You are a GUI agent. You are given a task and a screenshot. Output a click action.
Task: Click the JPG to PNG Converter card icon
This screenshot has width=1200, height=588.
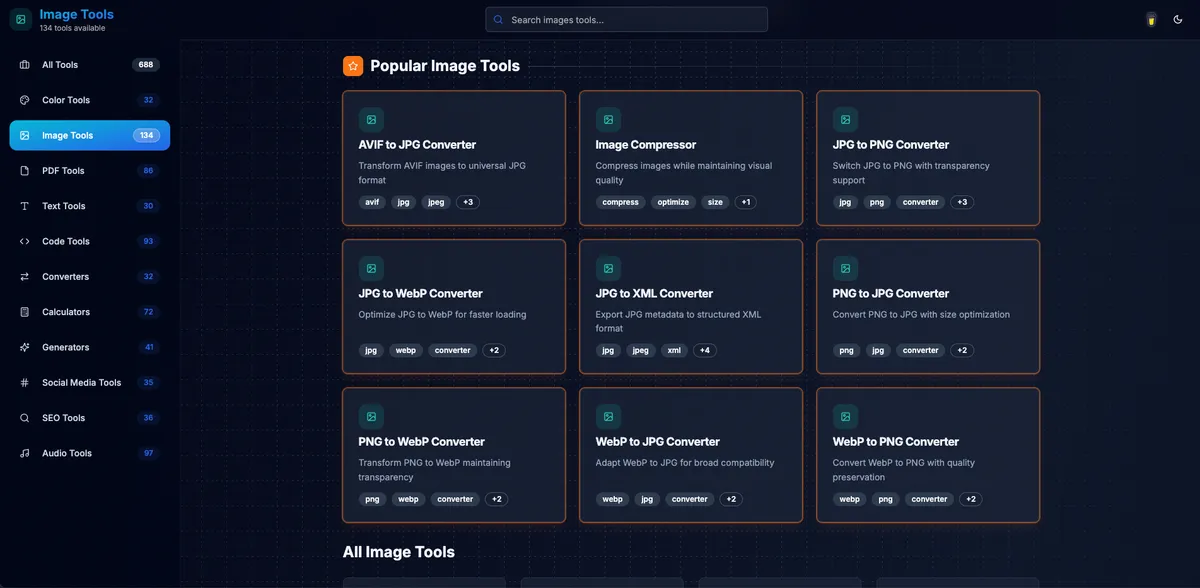click(x=845, y=120)
